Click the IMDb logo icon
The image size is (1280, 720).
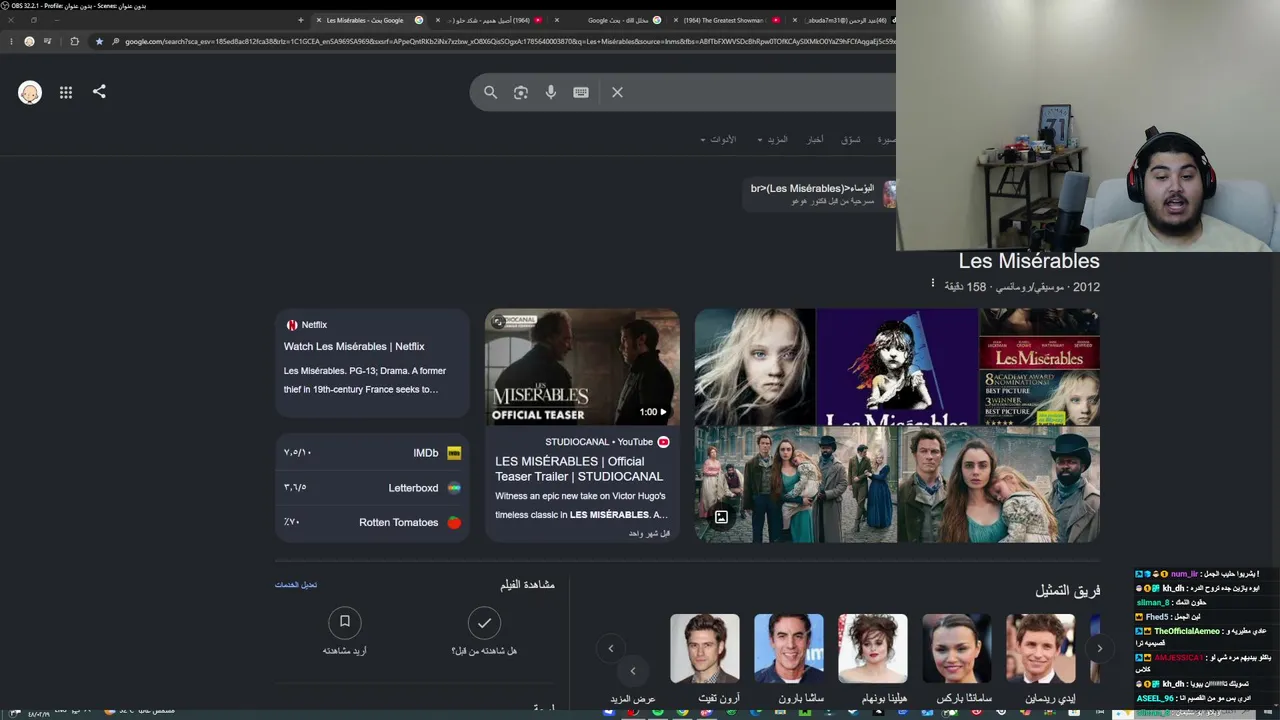(x=454, y=453)
